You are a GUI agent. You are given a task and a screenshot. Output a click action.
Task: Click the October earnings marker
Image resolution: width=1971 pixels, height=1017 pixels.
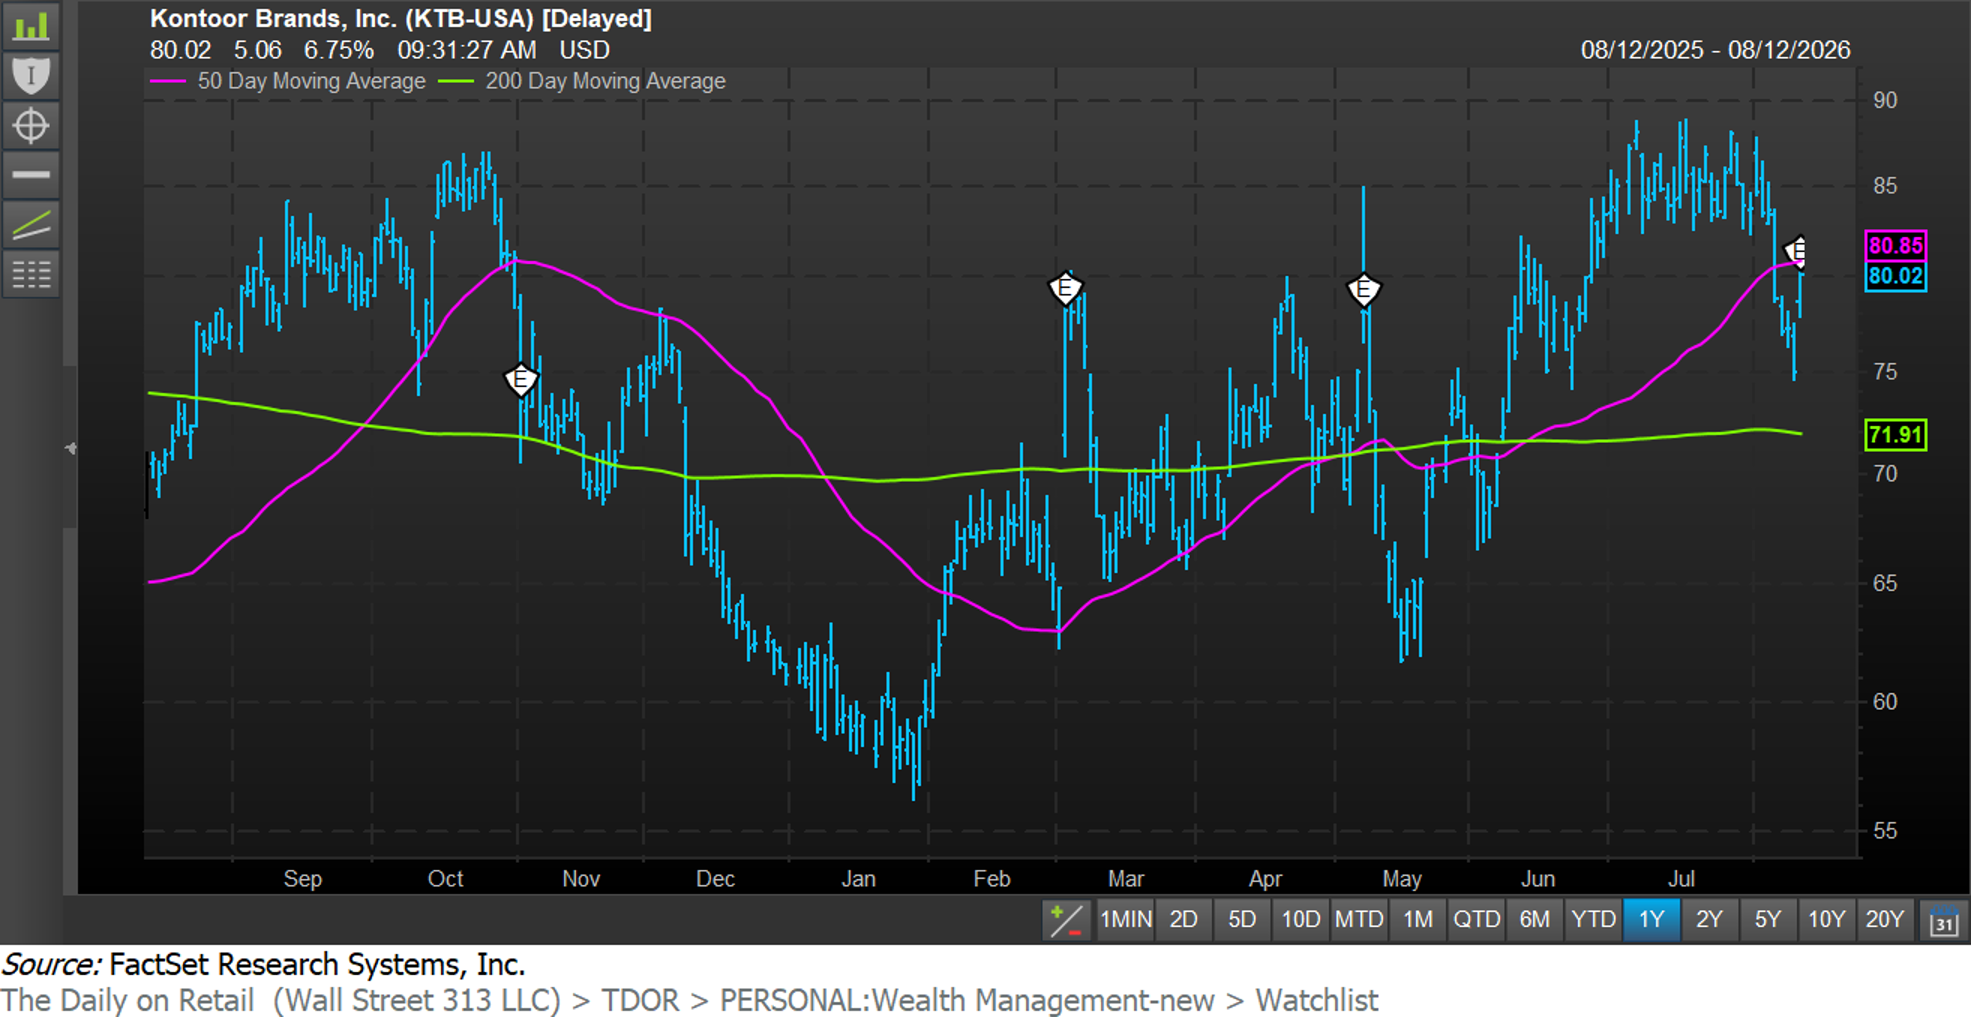(x=521, y=380)
